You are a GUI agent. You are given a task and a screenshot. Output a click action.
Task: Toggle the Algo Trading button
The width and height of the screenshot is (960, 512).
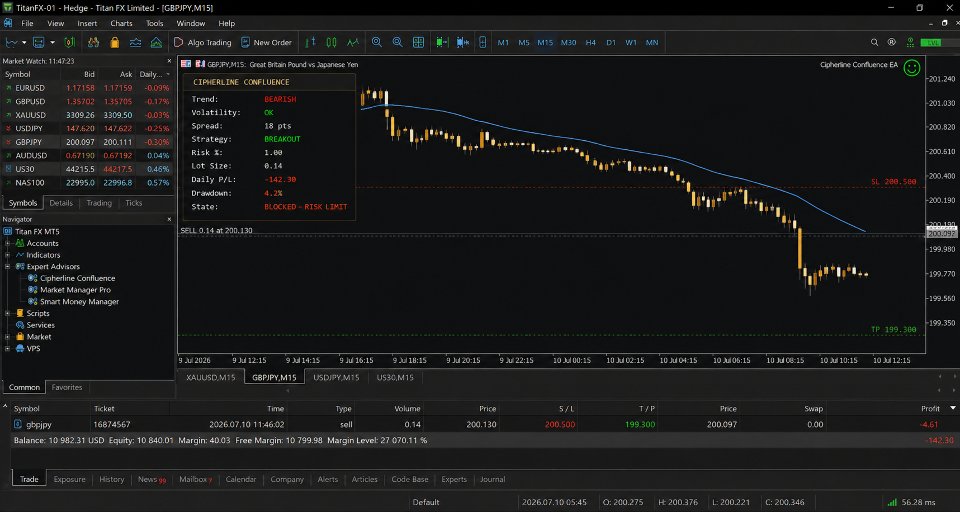203,42
